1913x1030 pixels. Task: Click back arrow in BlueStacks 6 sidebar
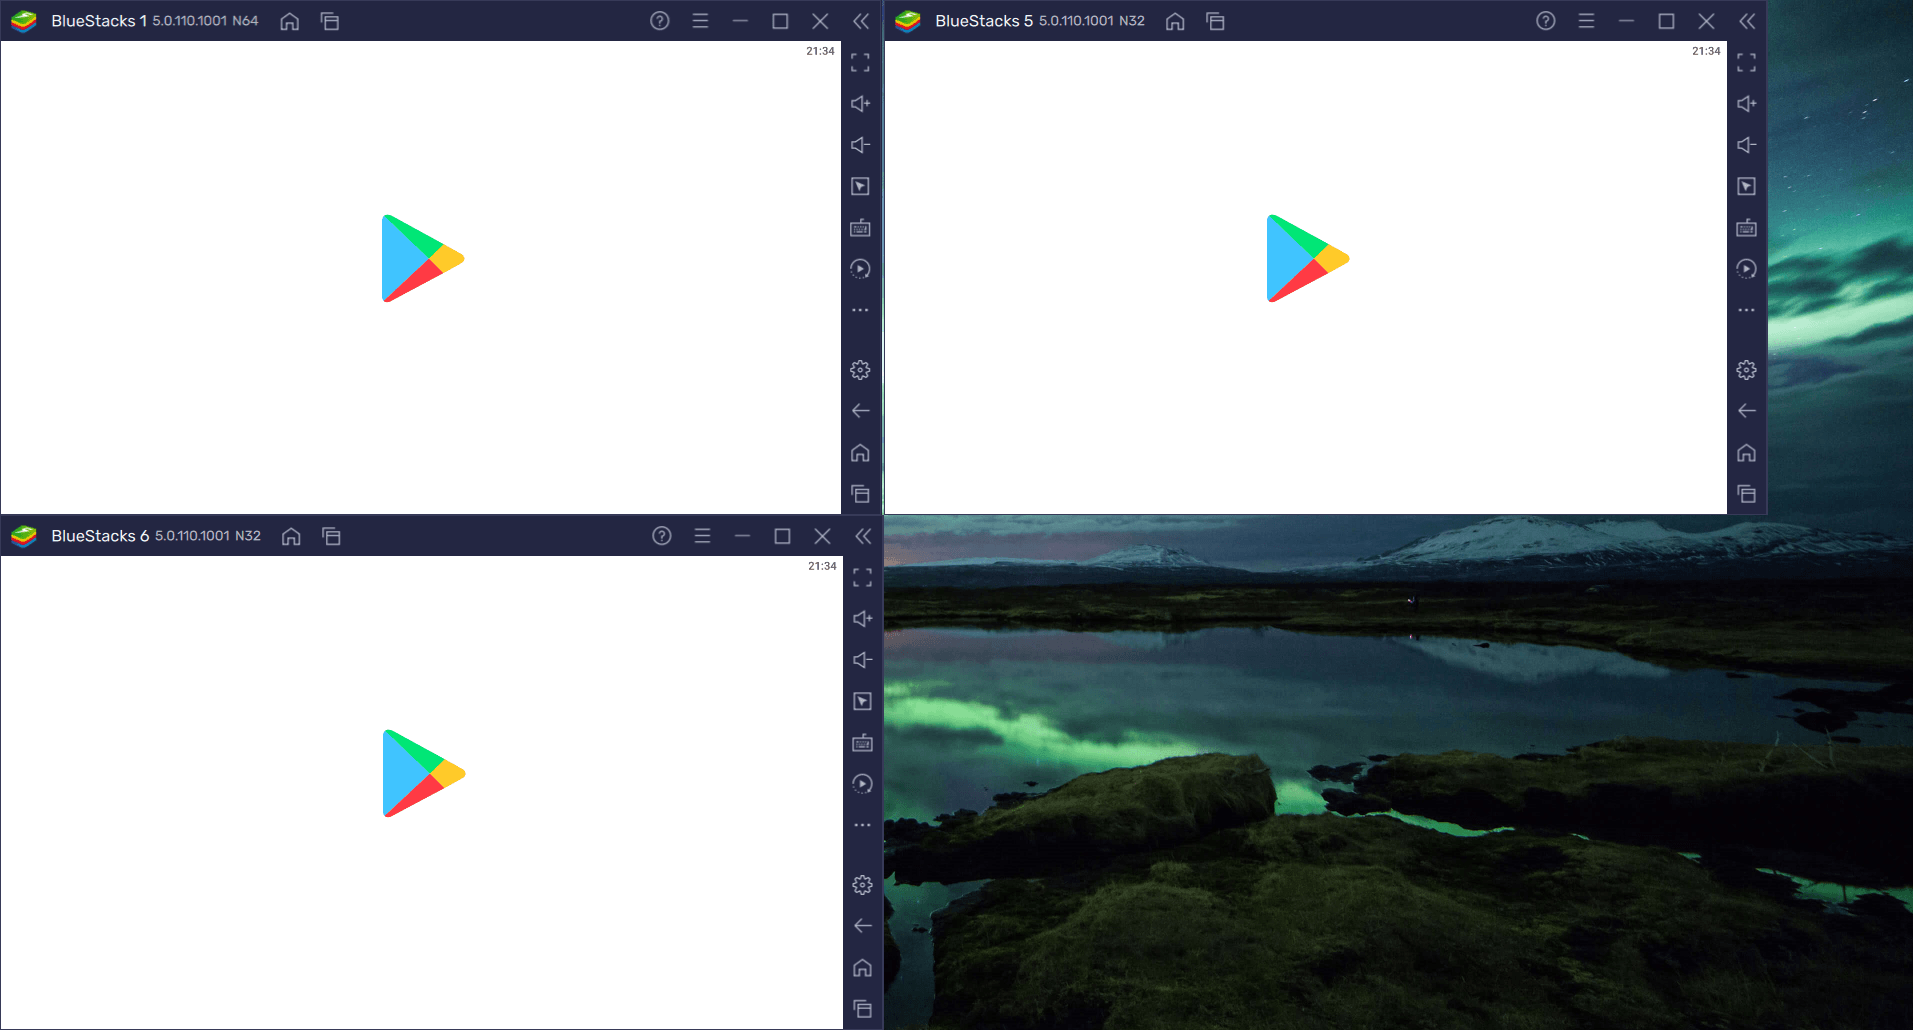point(862,926)
